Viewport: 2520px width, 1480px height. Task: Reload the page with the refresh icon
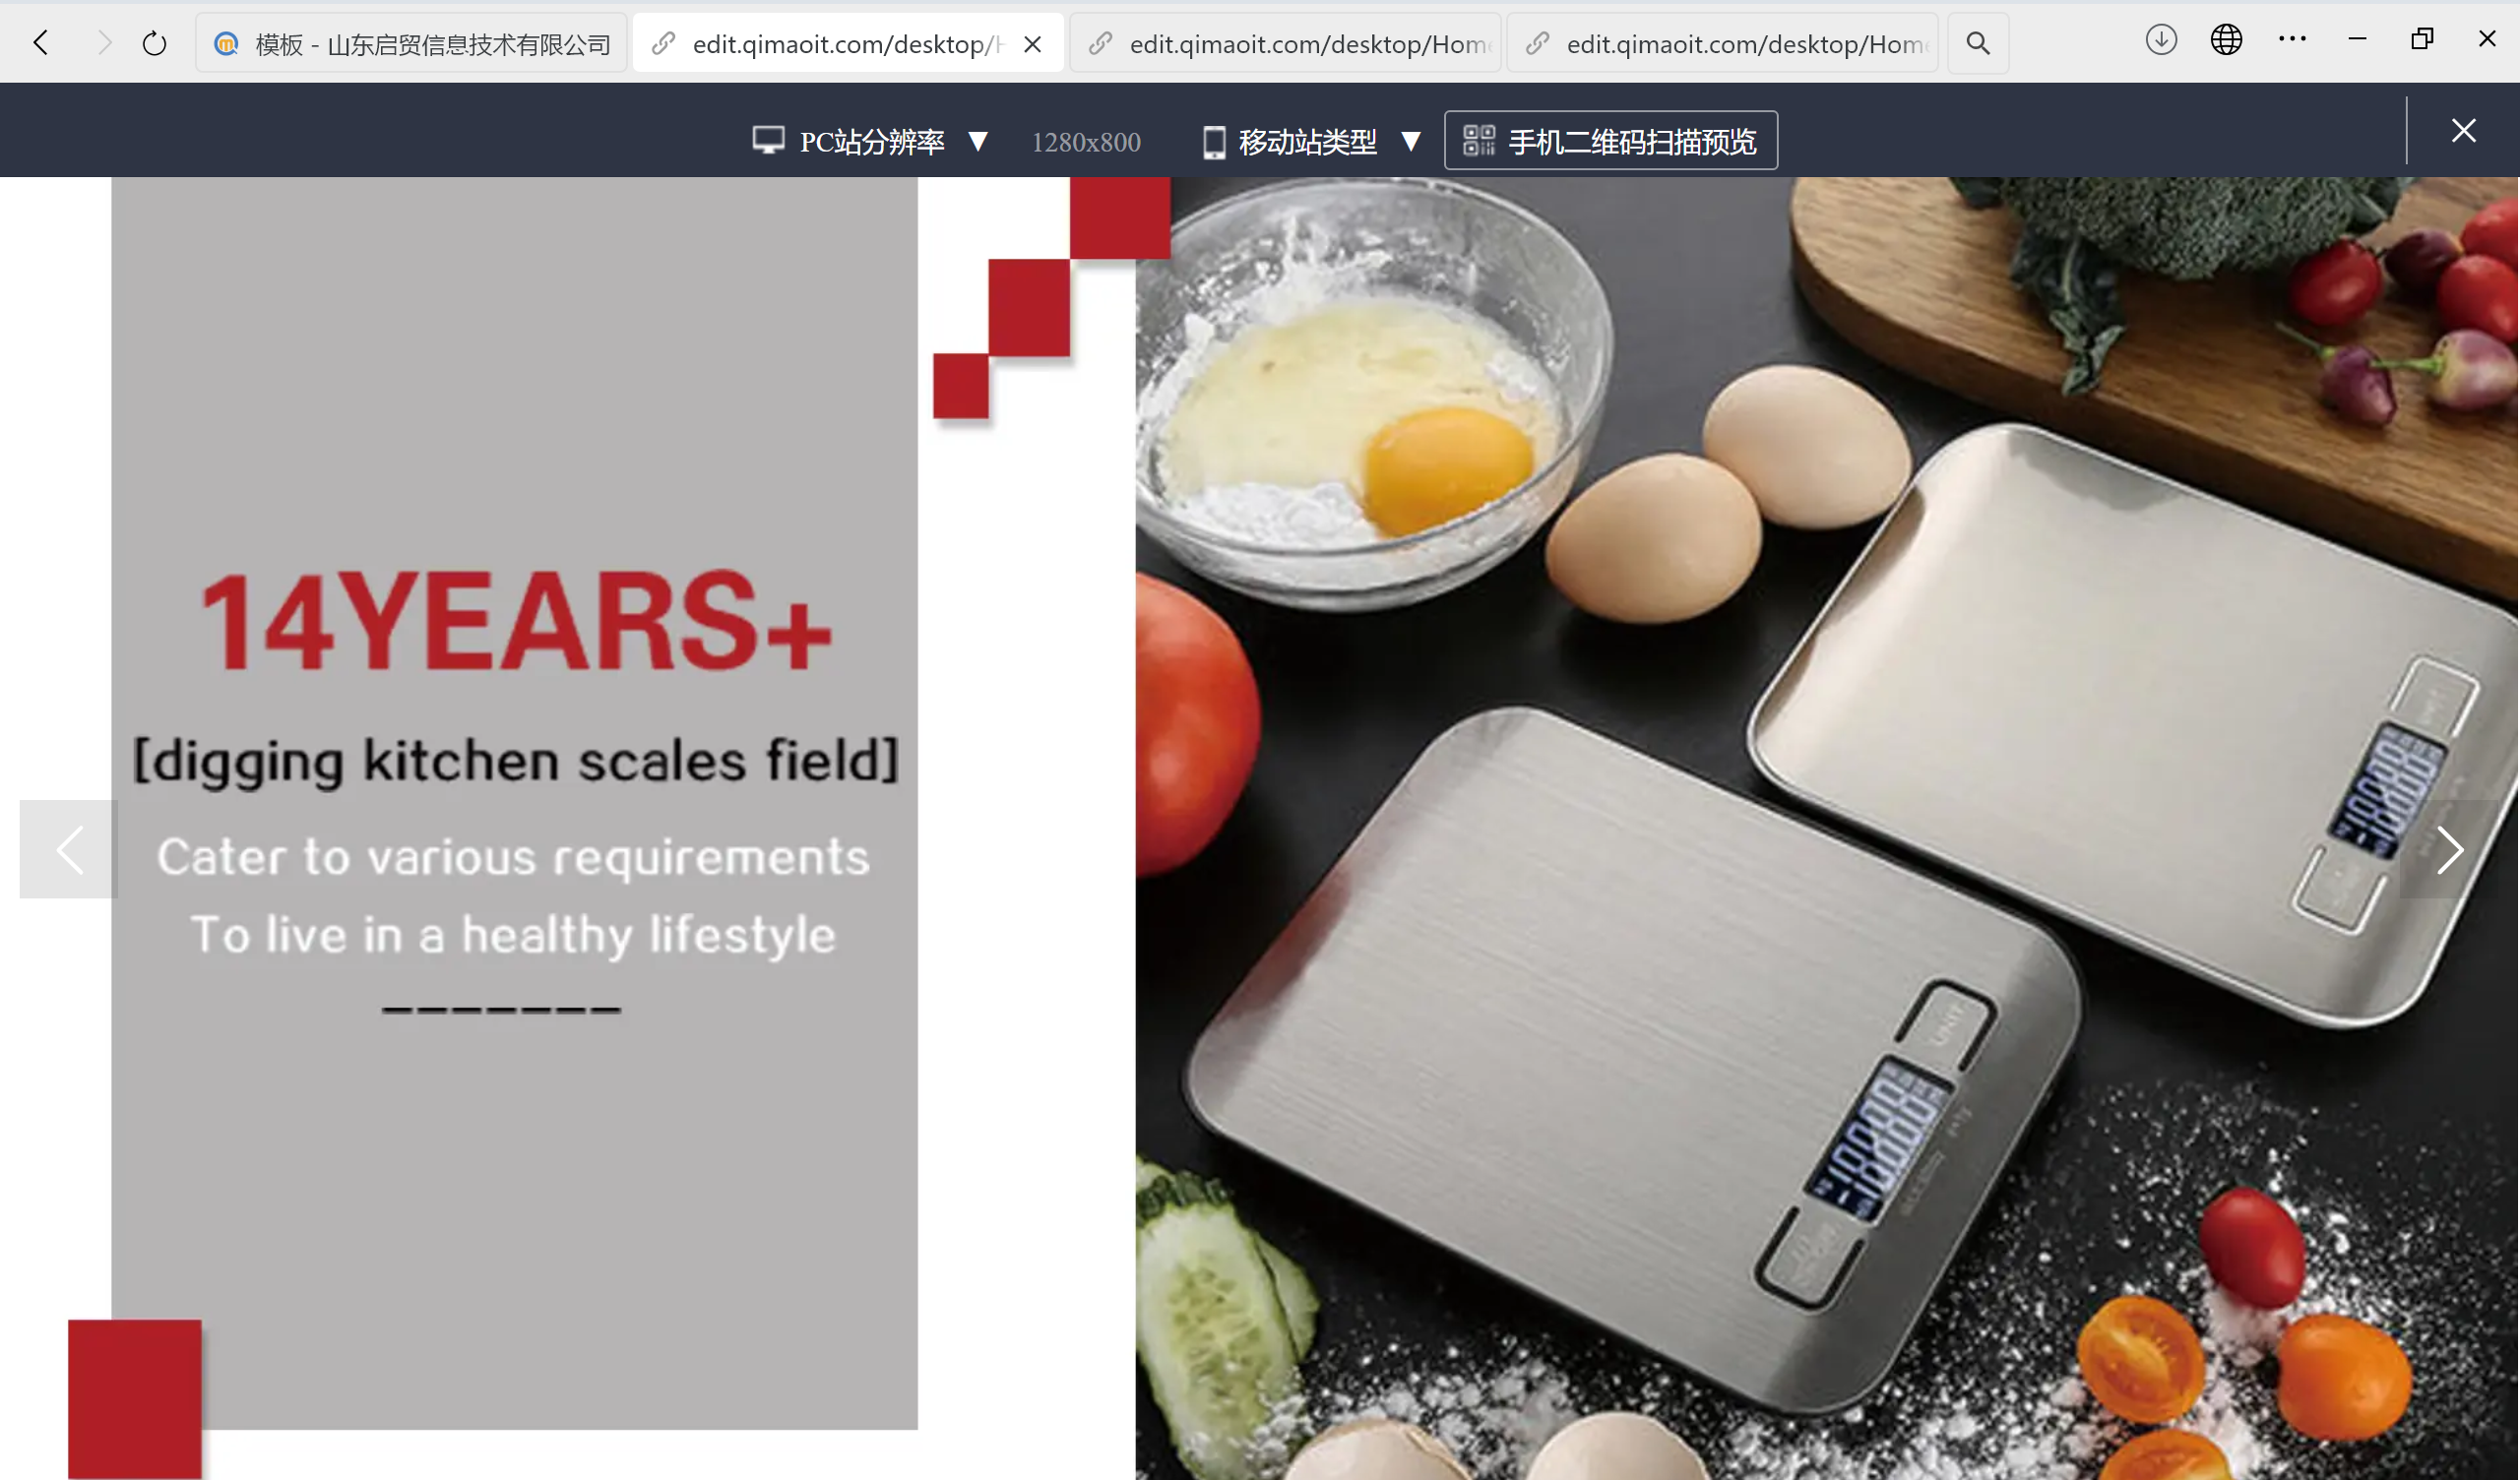[x=154, y=43]
